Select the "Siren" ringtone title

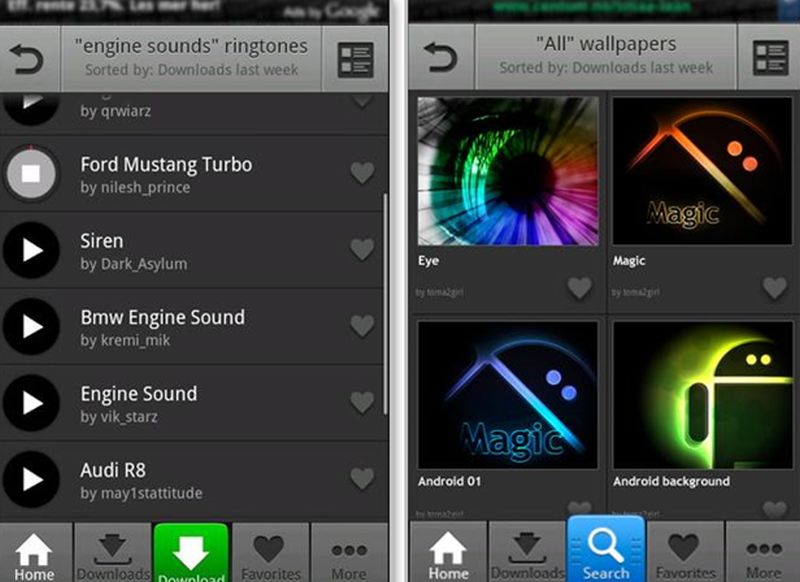pos(102,241)
